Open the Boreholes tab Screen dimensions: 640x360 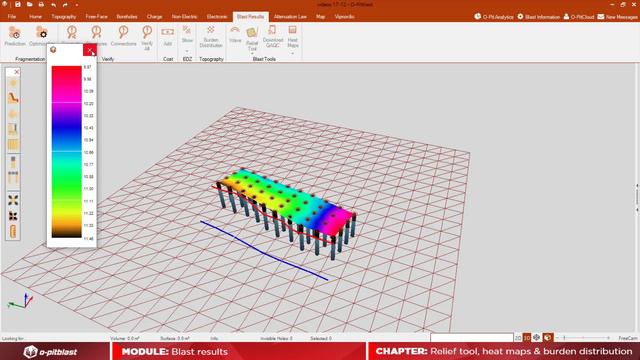coord(127,17)
